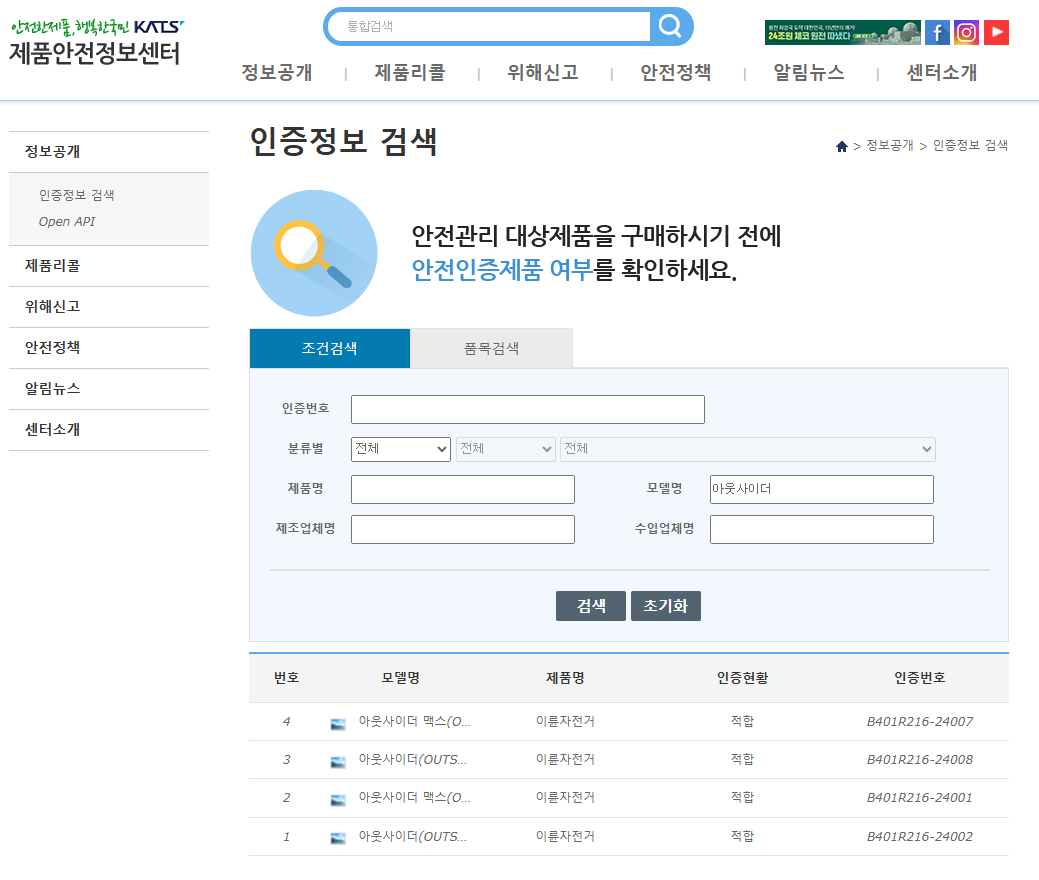The image size is (1039, 880).
Task: Open image icon for row B401R216-24002
Action: (x=338, y=838)
